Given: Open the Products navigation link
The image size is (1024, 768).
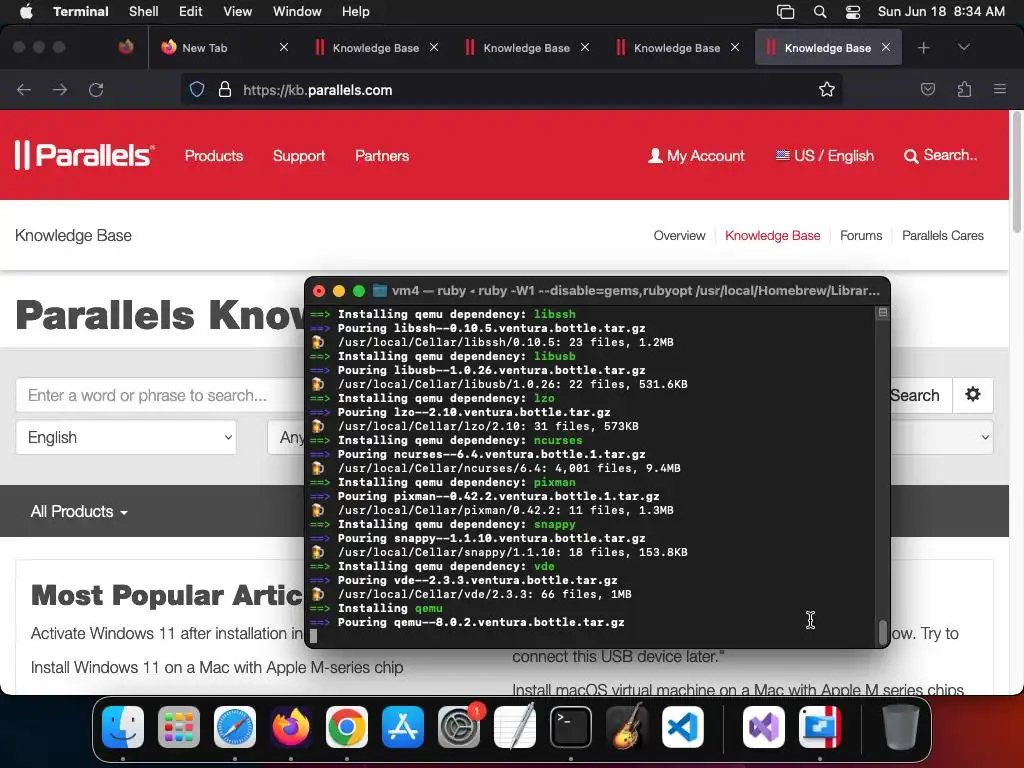Looking at the screenshot, I should tap(214, 155).
